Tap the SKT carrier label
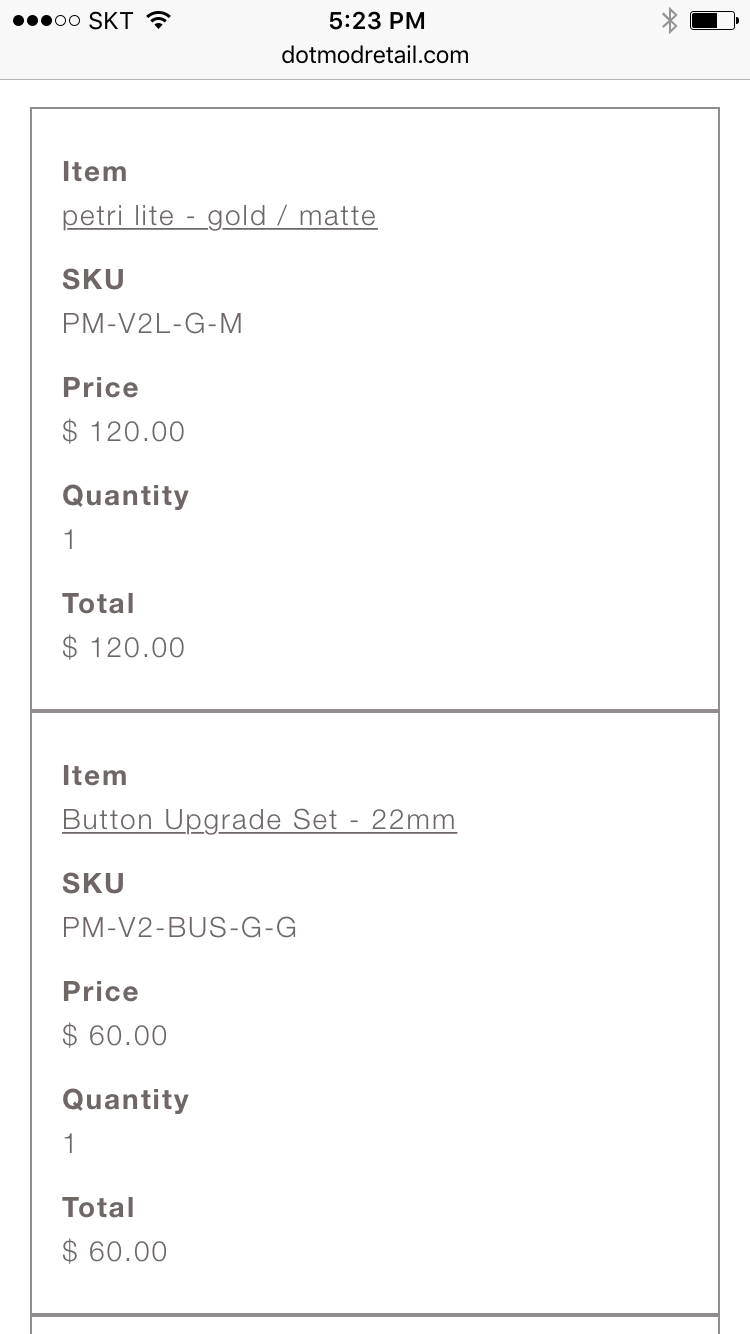750x1334 pixels. coord(111,21)
